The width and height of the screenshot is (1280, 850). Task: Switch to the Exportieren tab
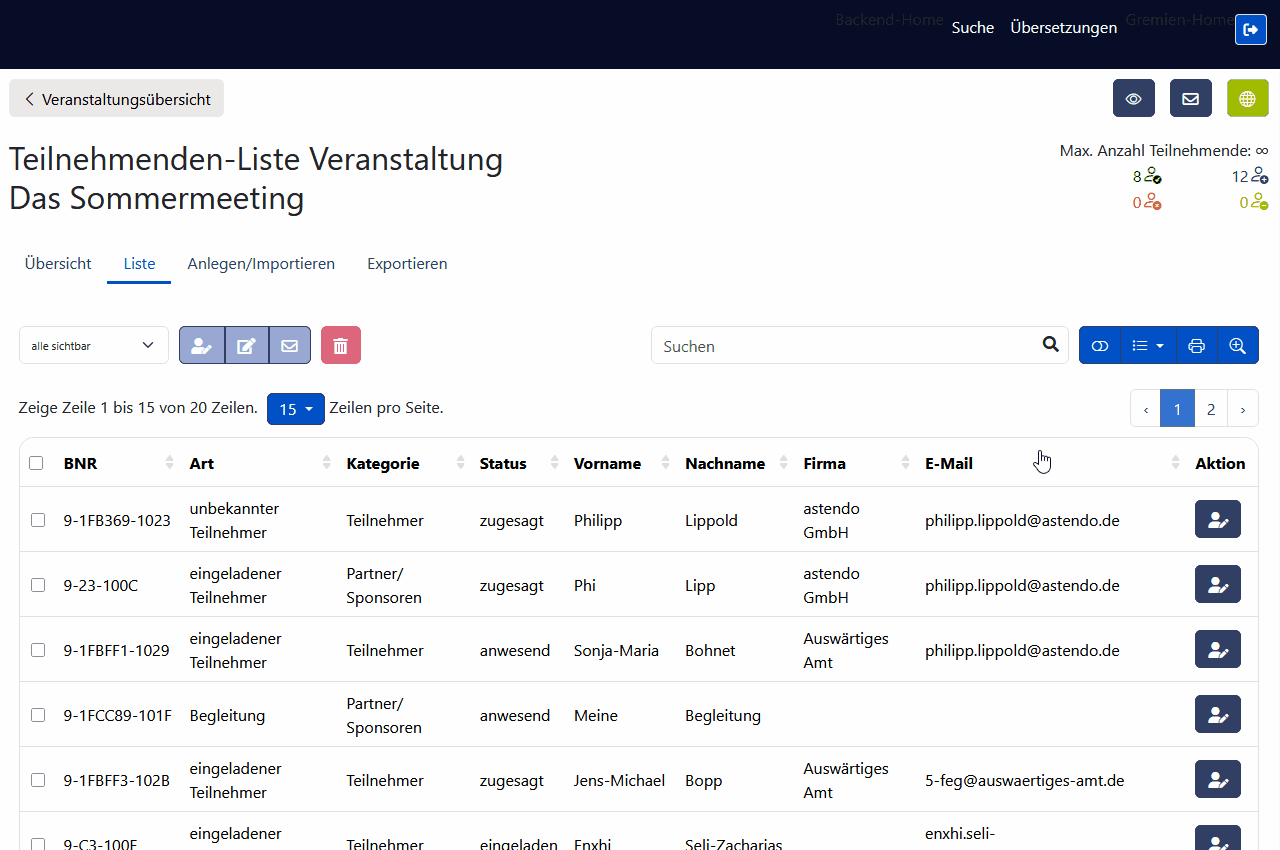(407, 263)
